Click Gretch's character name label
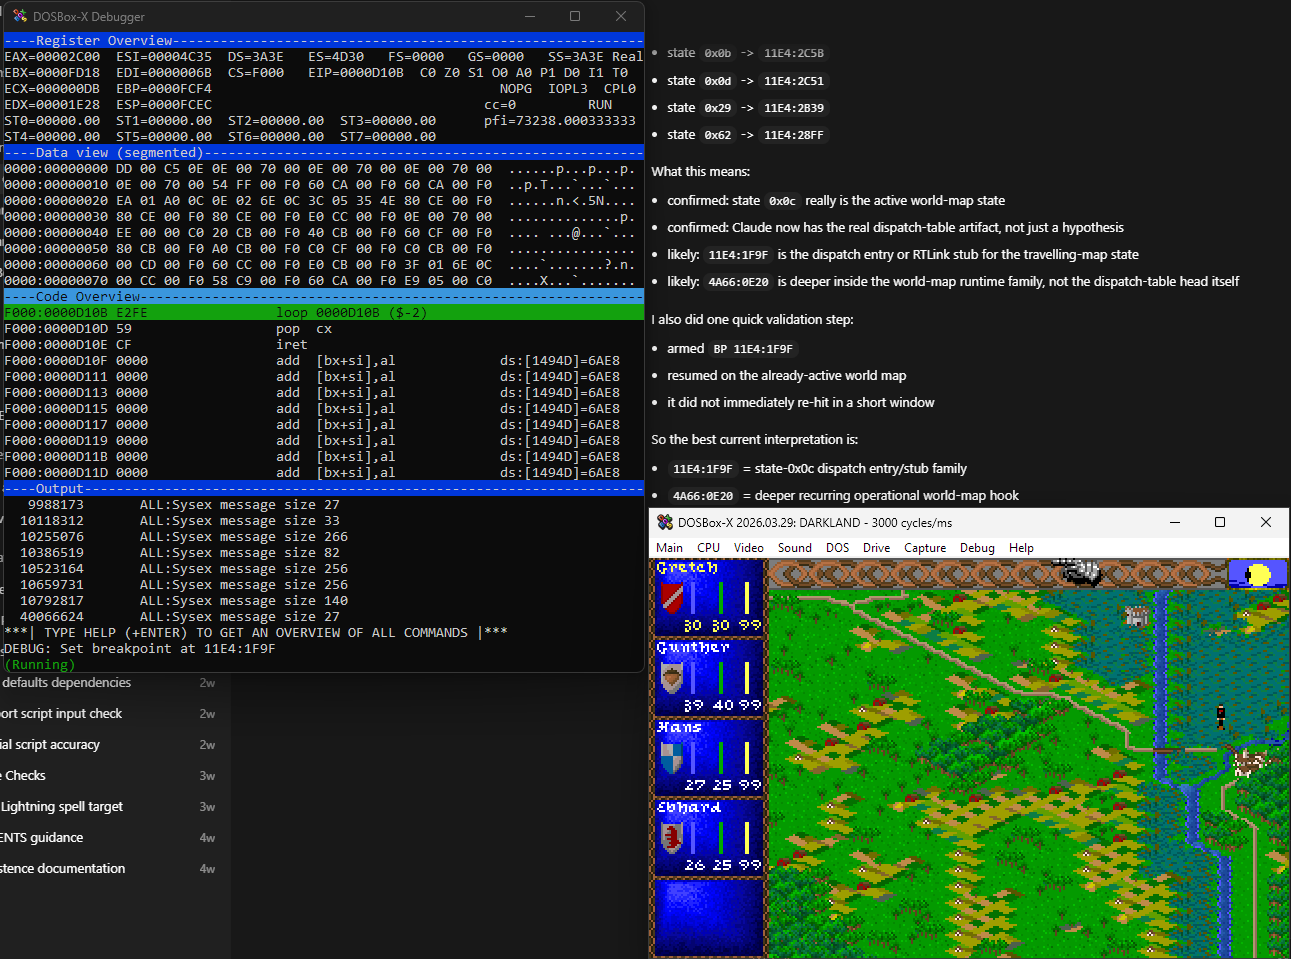 click(x=687, y=567)
